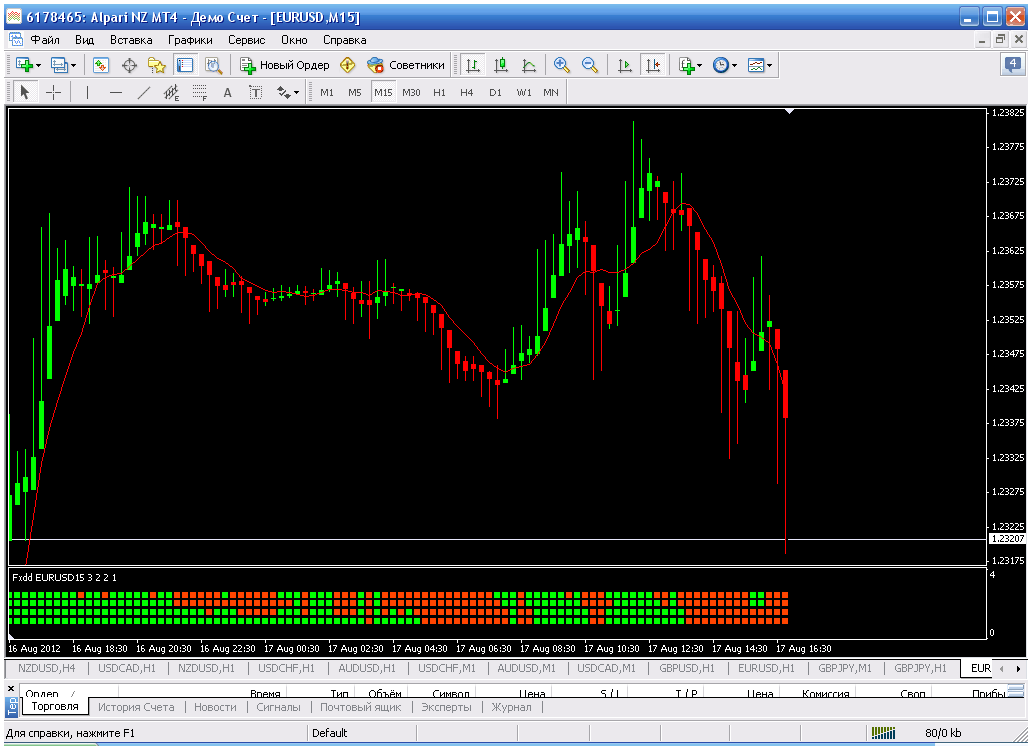The width and height of the screenshot is (1032, 746).
Task: Click the Periodicity clock icon
Action: tap(721, 65)
